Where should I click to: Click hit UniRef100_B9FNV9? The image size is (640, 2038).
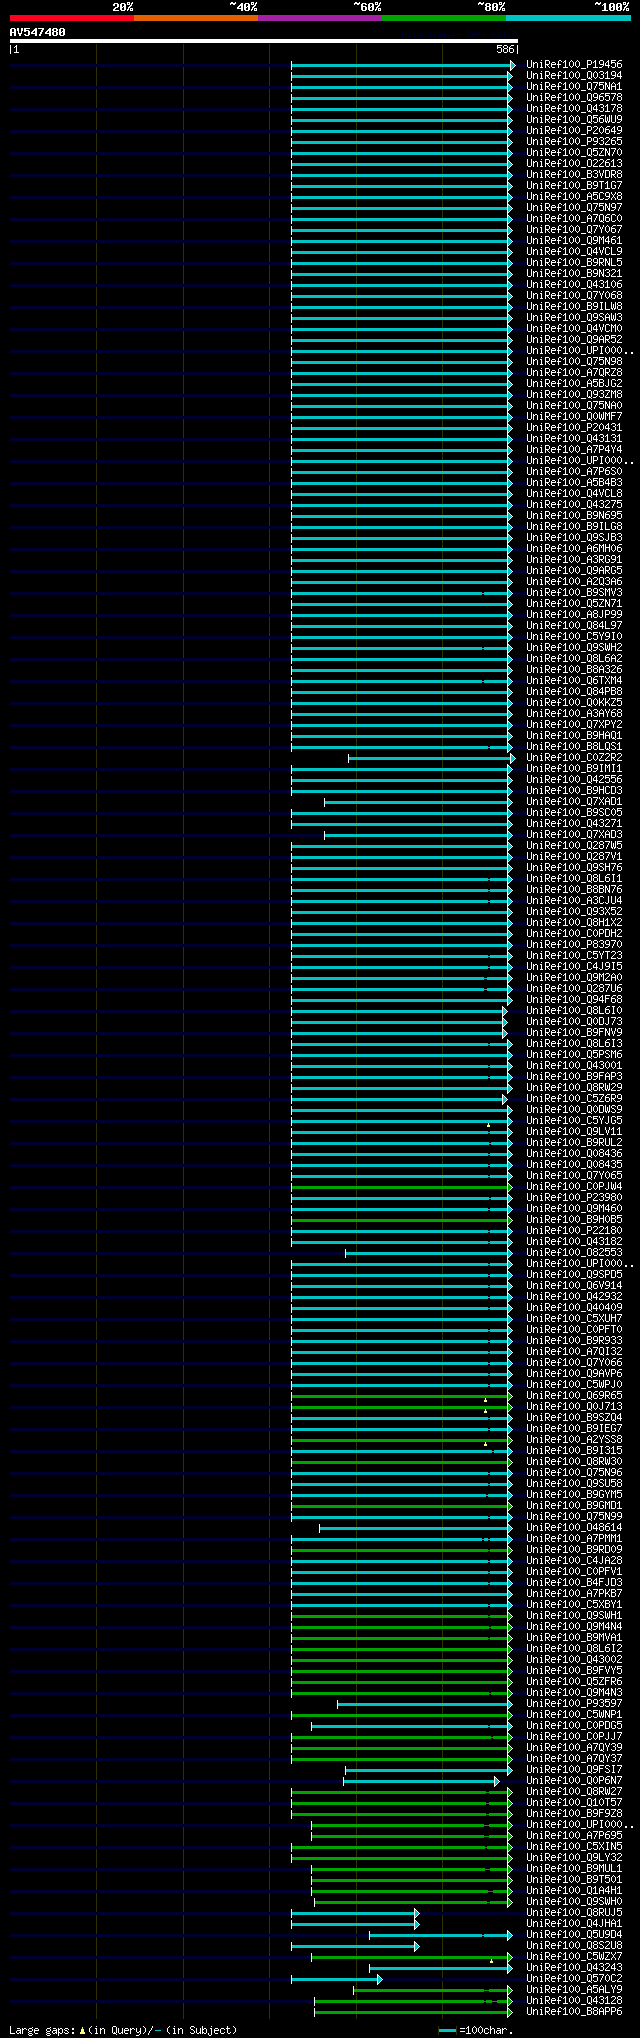[x=574, y=1033]
